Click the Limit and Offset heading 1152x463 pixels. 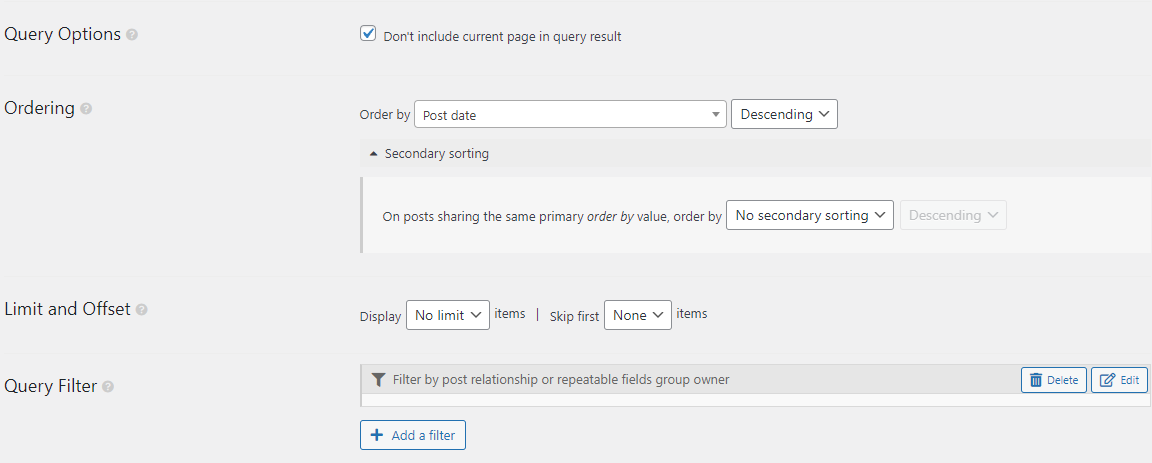click(x=68, y=309)
